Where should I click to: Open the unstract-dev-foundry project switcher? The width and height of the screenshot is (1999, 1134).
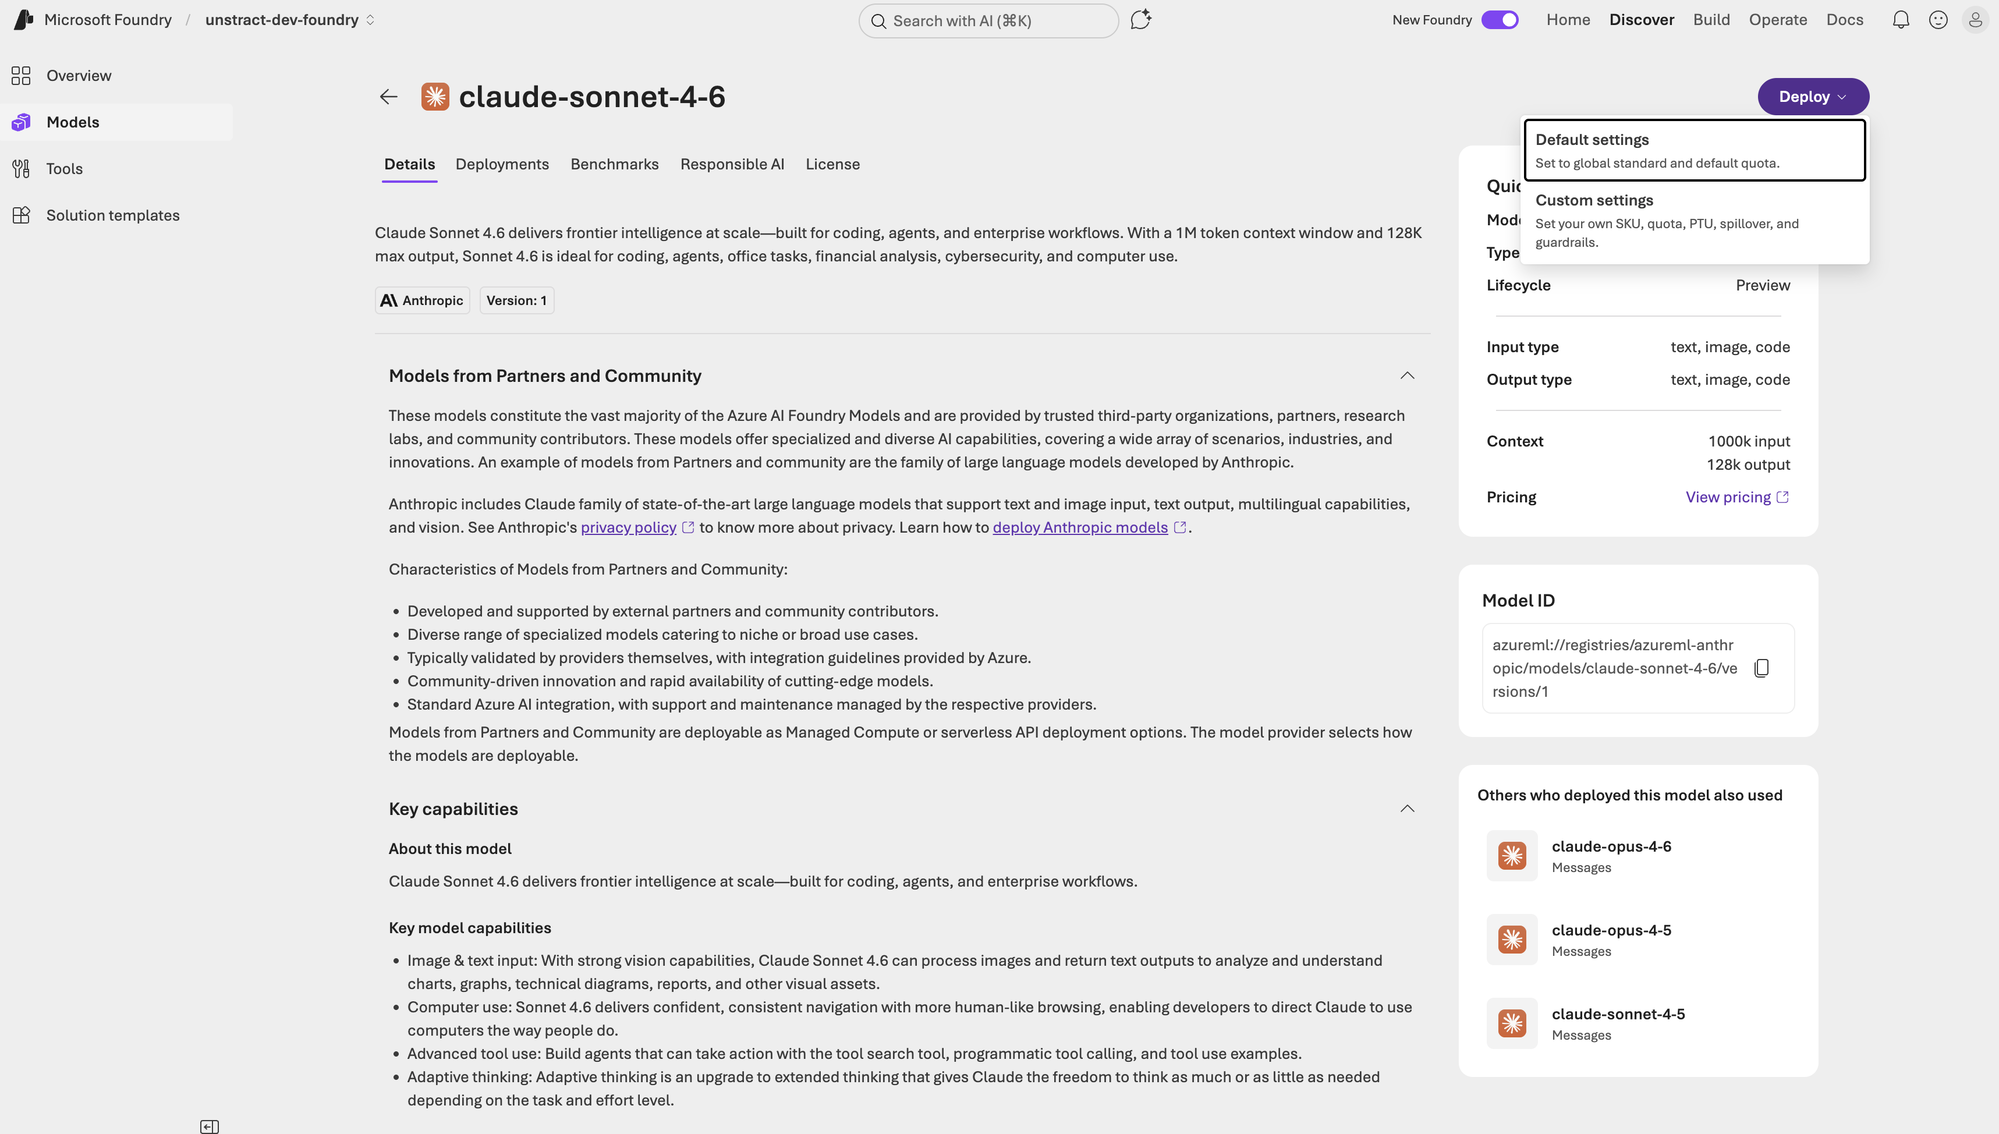[x=290, y=20]
